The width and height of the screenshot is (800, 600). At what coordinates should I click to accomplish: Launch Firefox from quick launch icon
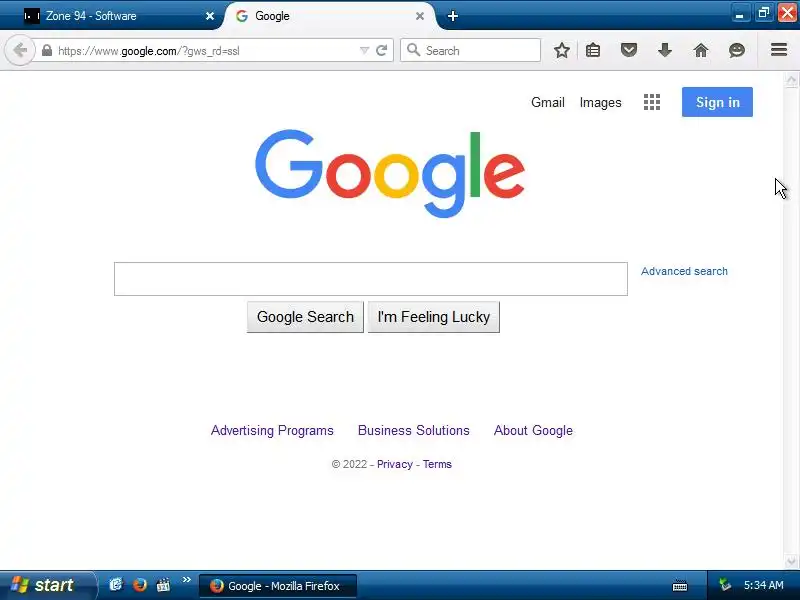pos(139,584)
